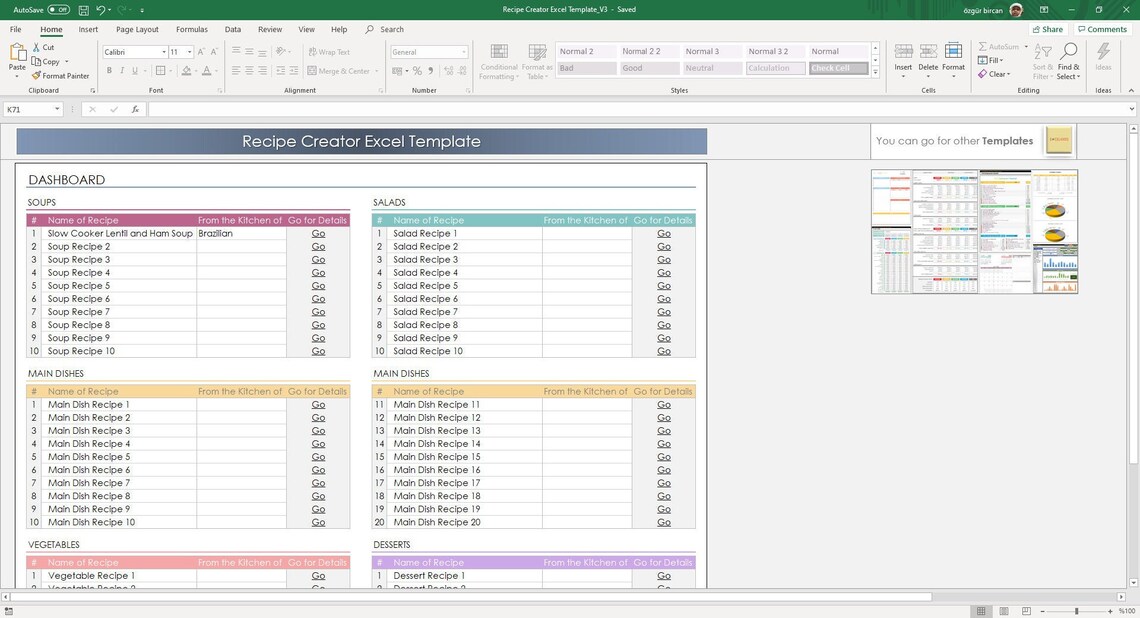The image size is (1140, 618).
Task: Open Find & Select magnifier
Action: [1068, 62]
